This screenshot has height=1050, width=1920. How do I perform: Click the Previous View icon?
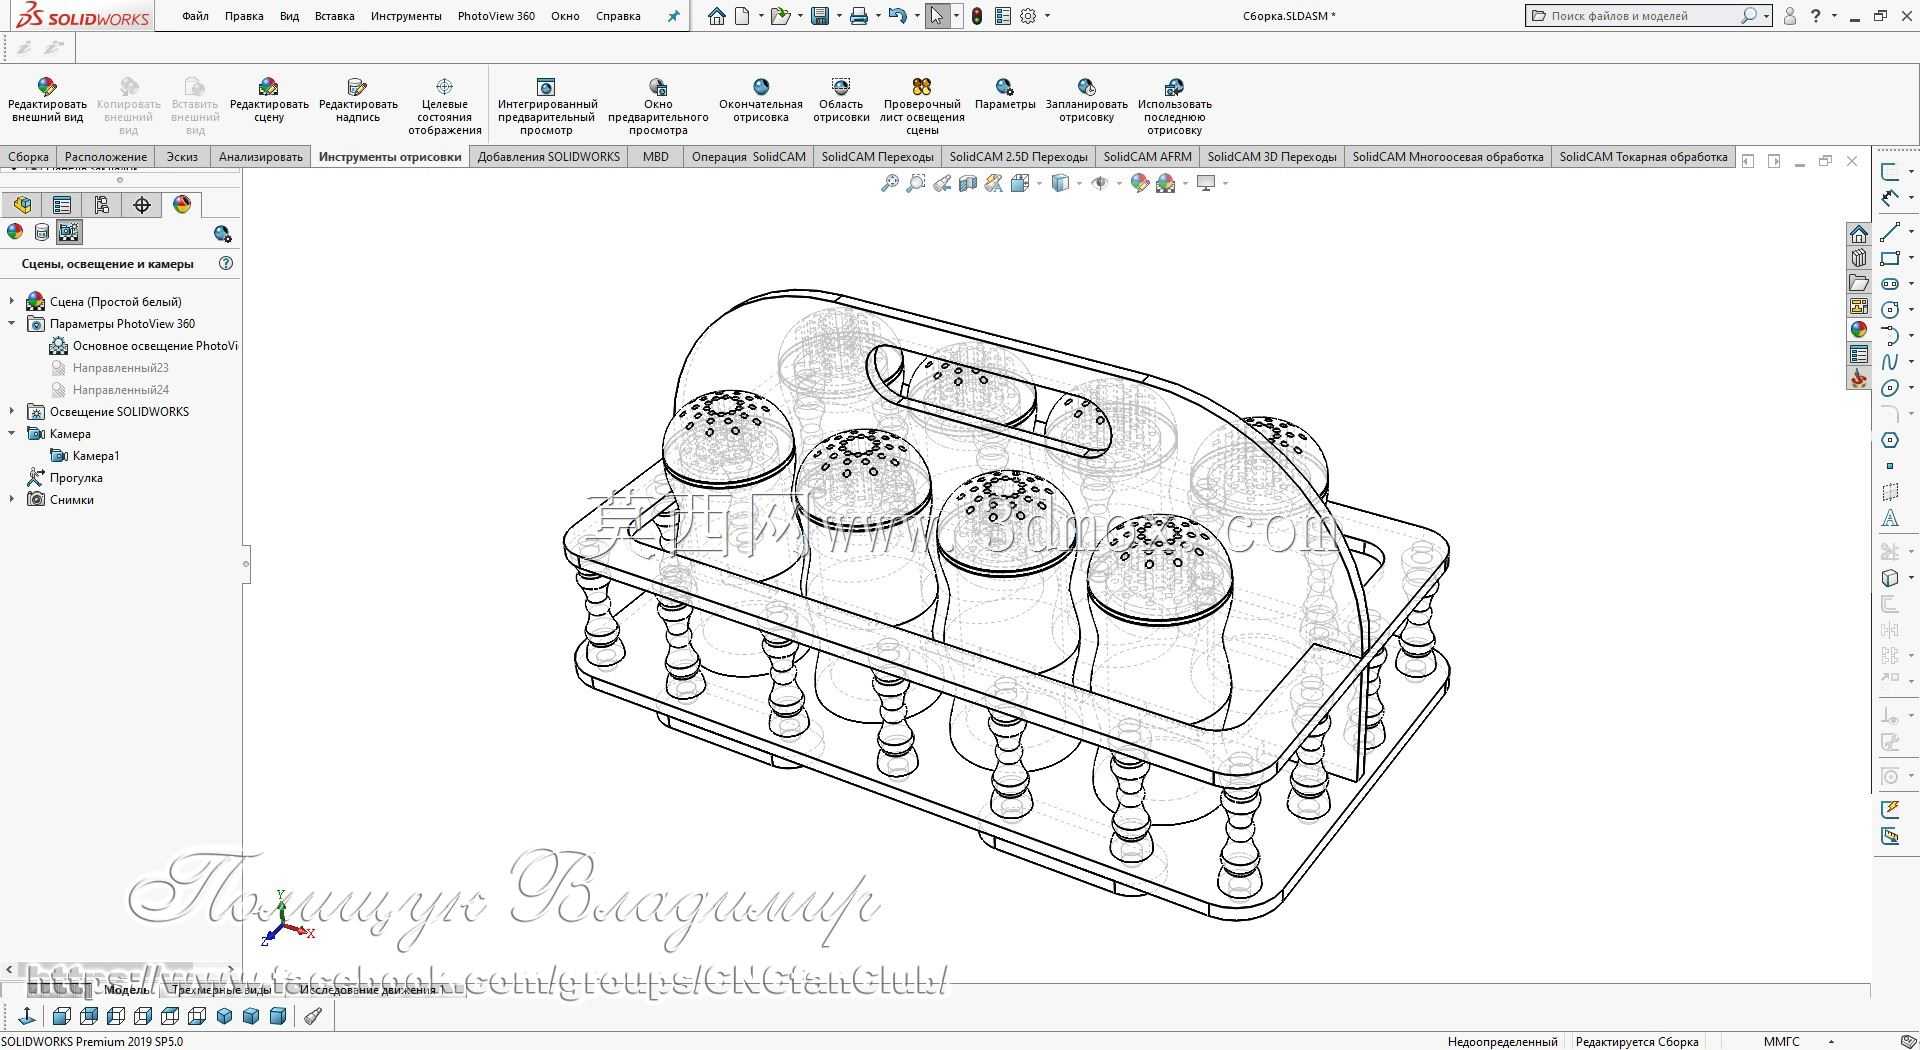[942, 183]
